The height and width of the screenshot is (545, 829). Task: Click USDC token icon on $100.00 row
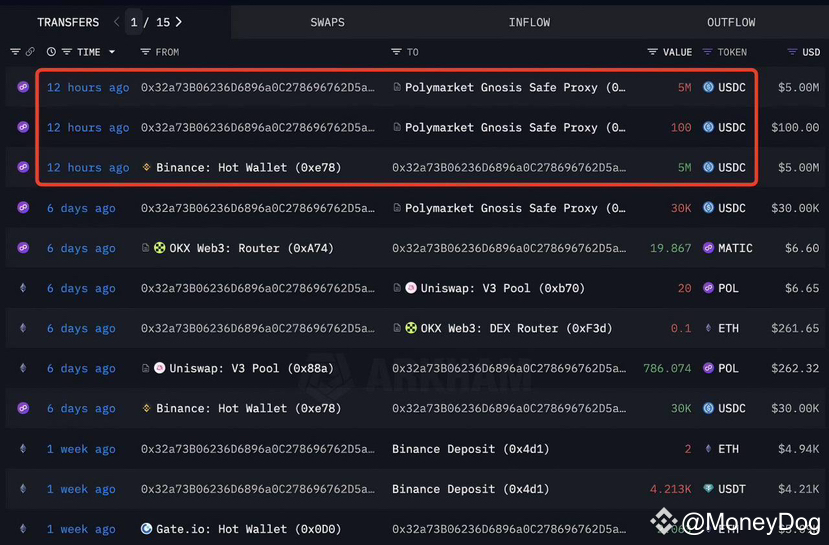click(x=708, y=127)
